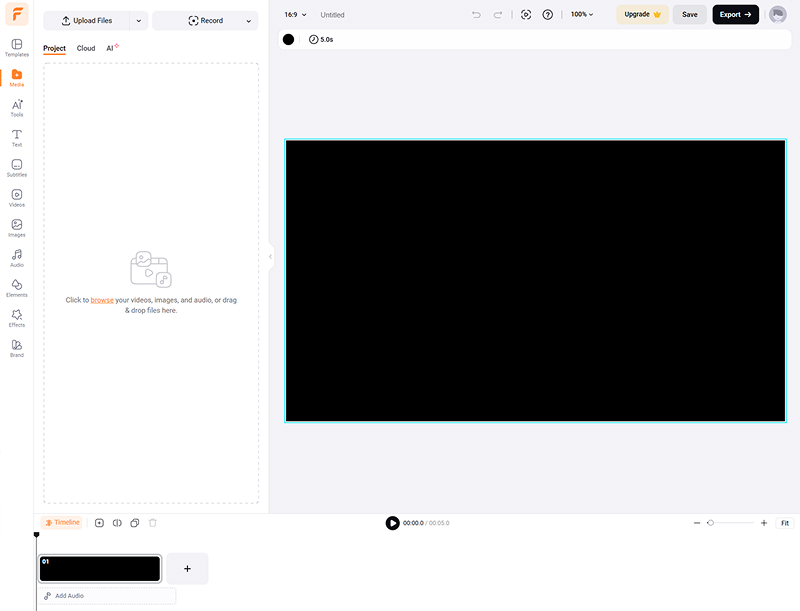Collapse the media side panel
Image resolution: width=800 pixels, height=611 pixels.
pyautogui.click(x=270, y=257)
